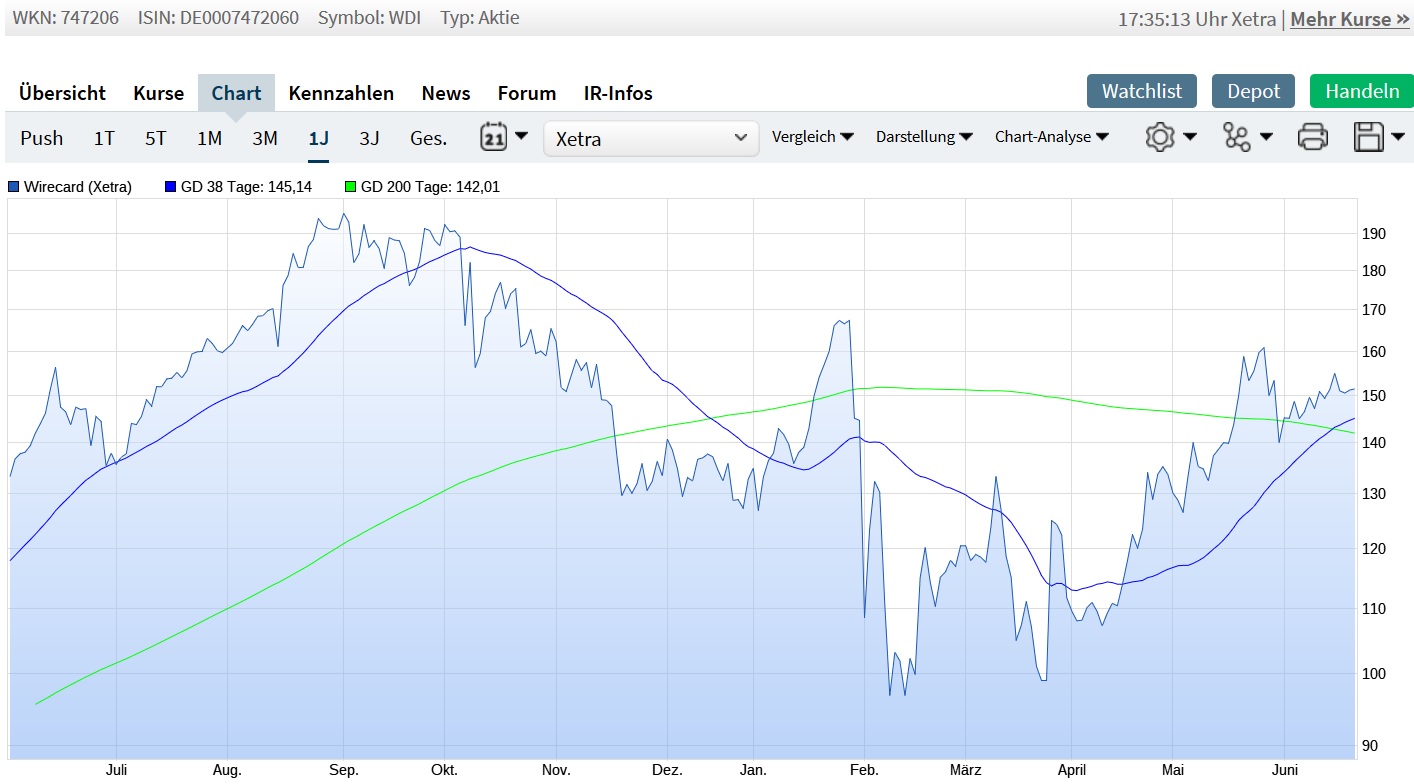This screenshot has height=784, width=1414.
Task: Click the green Handeln button
Action: click(1361, 89)
